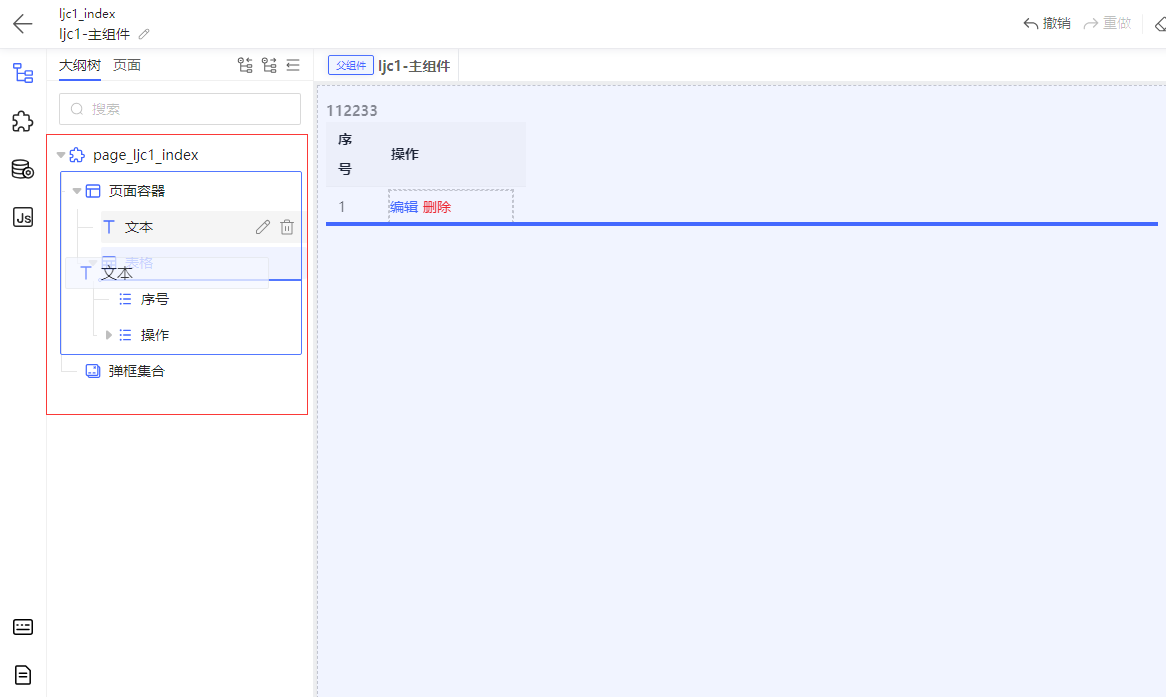
Task: Click the collapse-all tree icon
Action: 269,65
